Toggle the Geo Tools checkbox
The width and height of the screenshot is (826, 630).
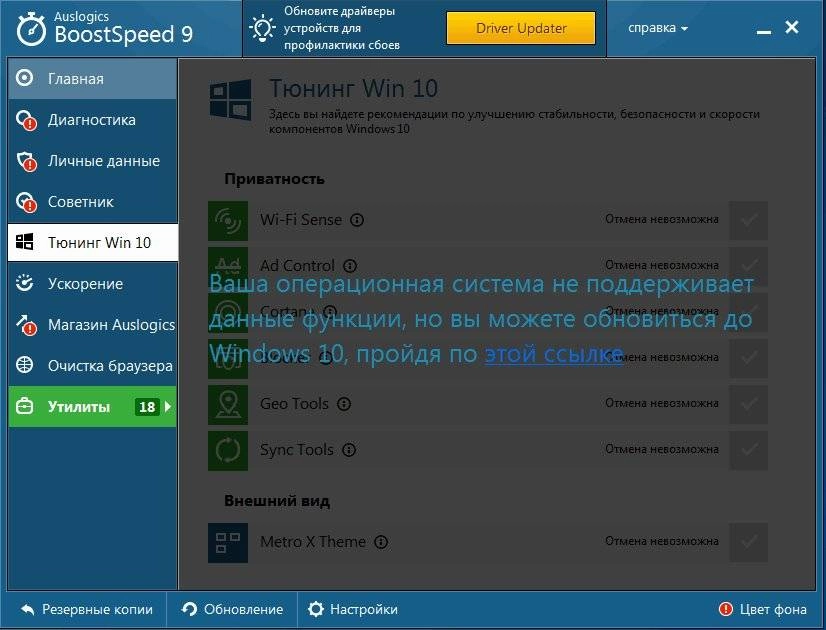(749, 404)
